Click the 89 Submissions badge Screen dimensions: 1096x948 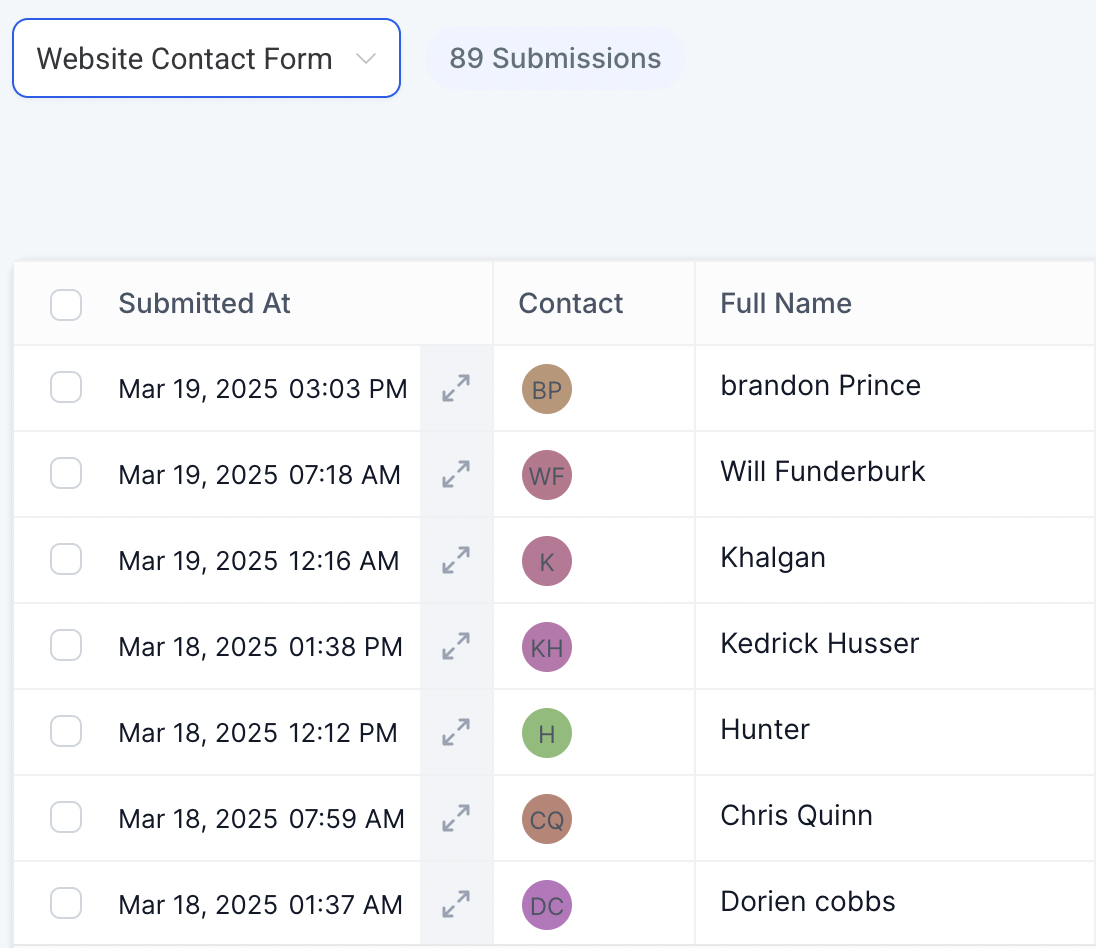pos(555,59)
